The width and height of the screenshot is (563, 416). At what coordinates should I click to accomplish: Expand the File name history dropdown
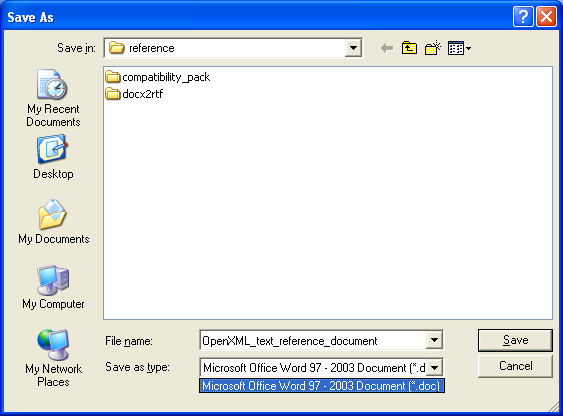(x=434, y=340)
